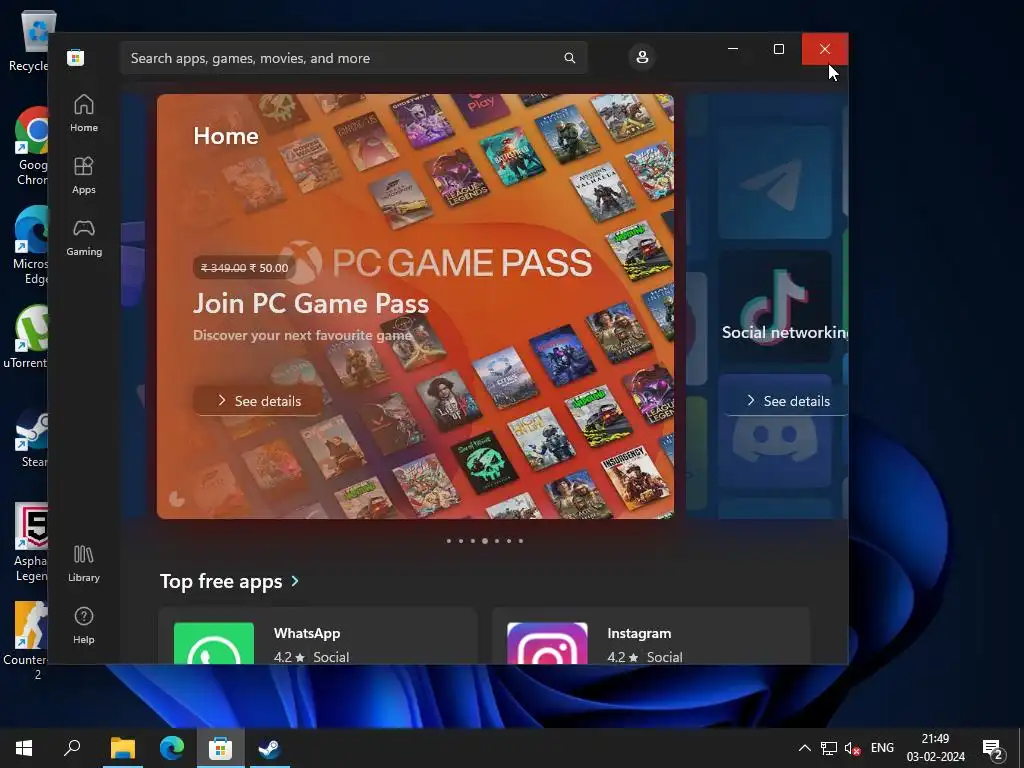Open the Windows Start menu
The height and width of the screenshot is (768, 1024).
pos(24,748)
